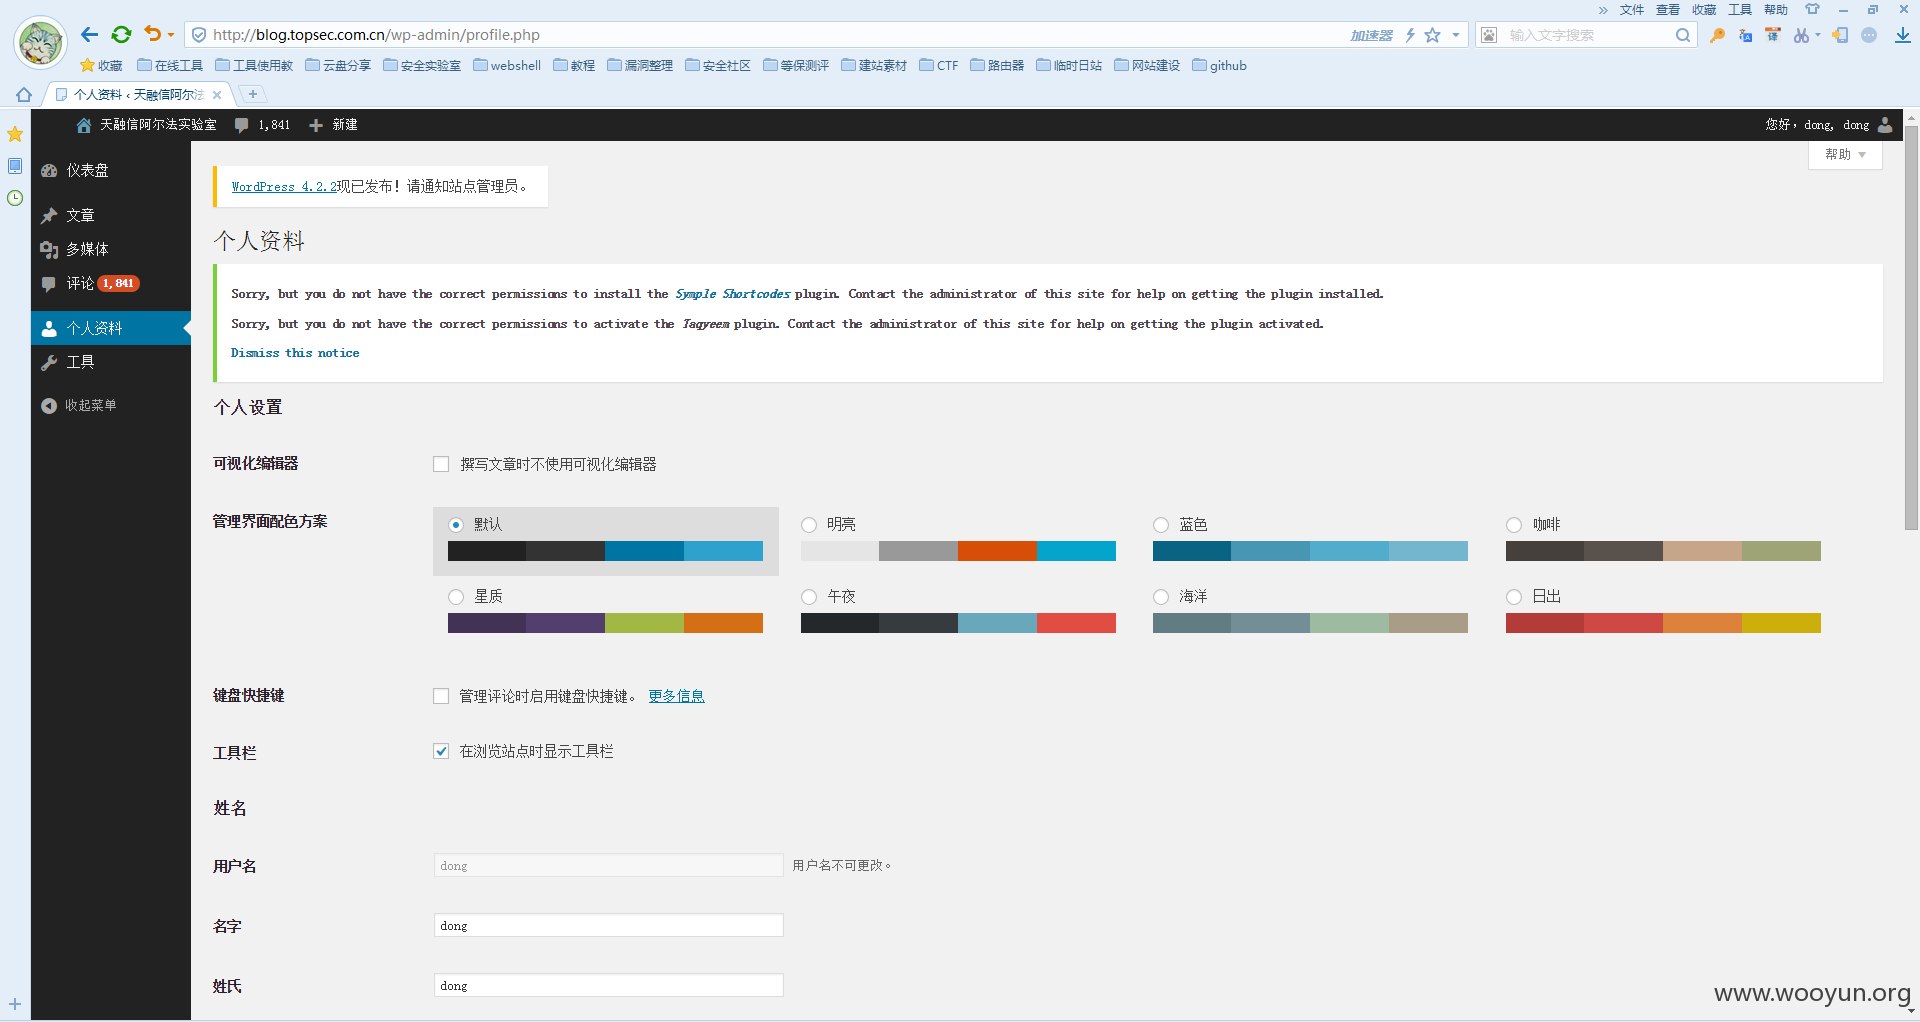1920x1022 pixels.
Task: Click the orange key password icon
Action: 1717,35
